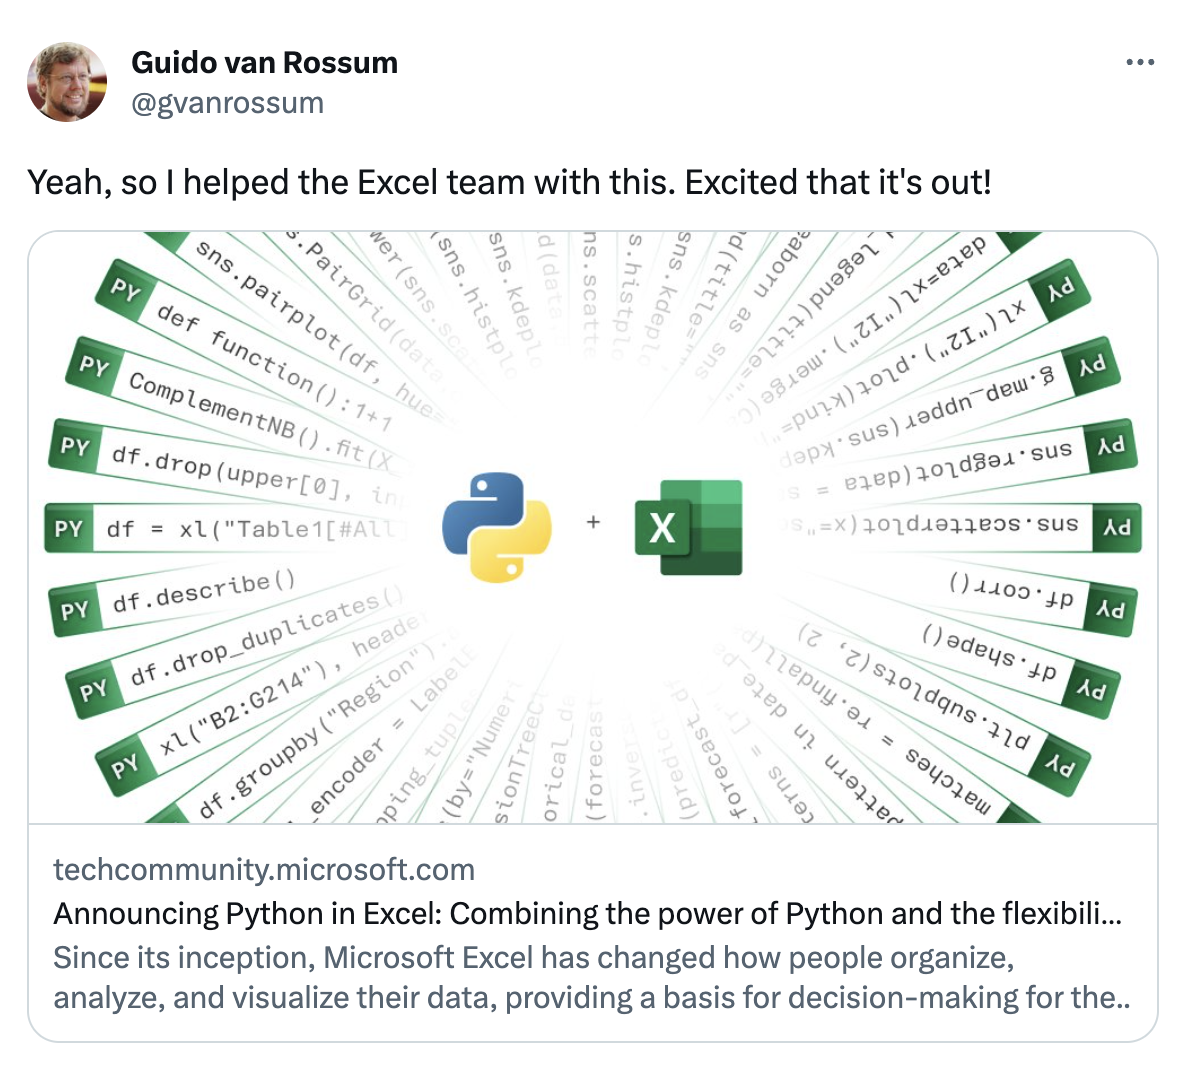Viewport: 1186px width, 1066px height.
Task: Click the green Excel logo icon
Action: click(x=688, y=527)
